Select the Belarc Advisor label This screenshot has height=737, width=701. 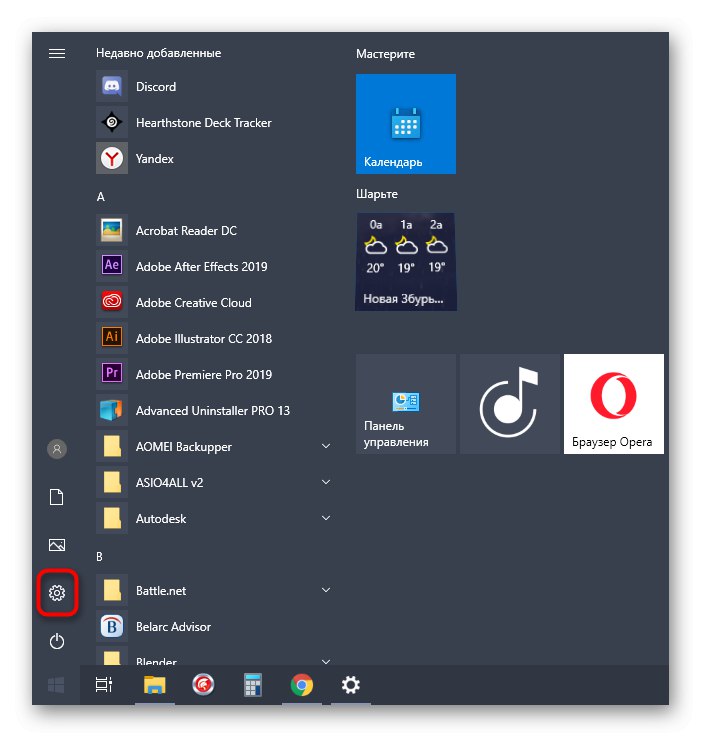coord(173,627)
